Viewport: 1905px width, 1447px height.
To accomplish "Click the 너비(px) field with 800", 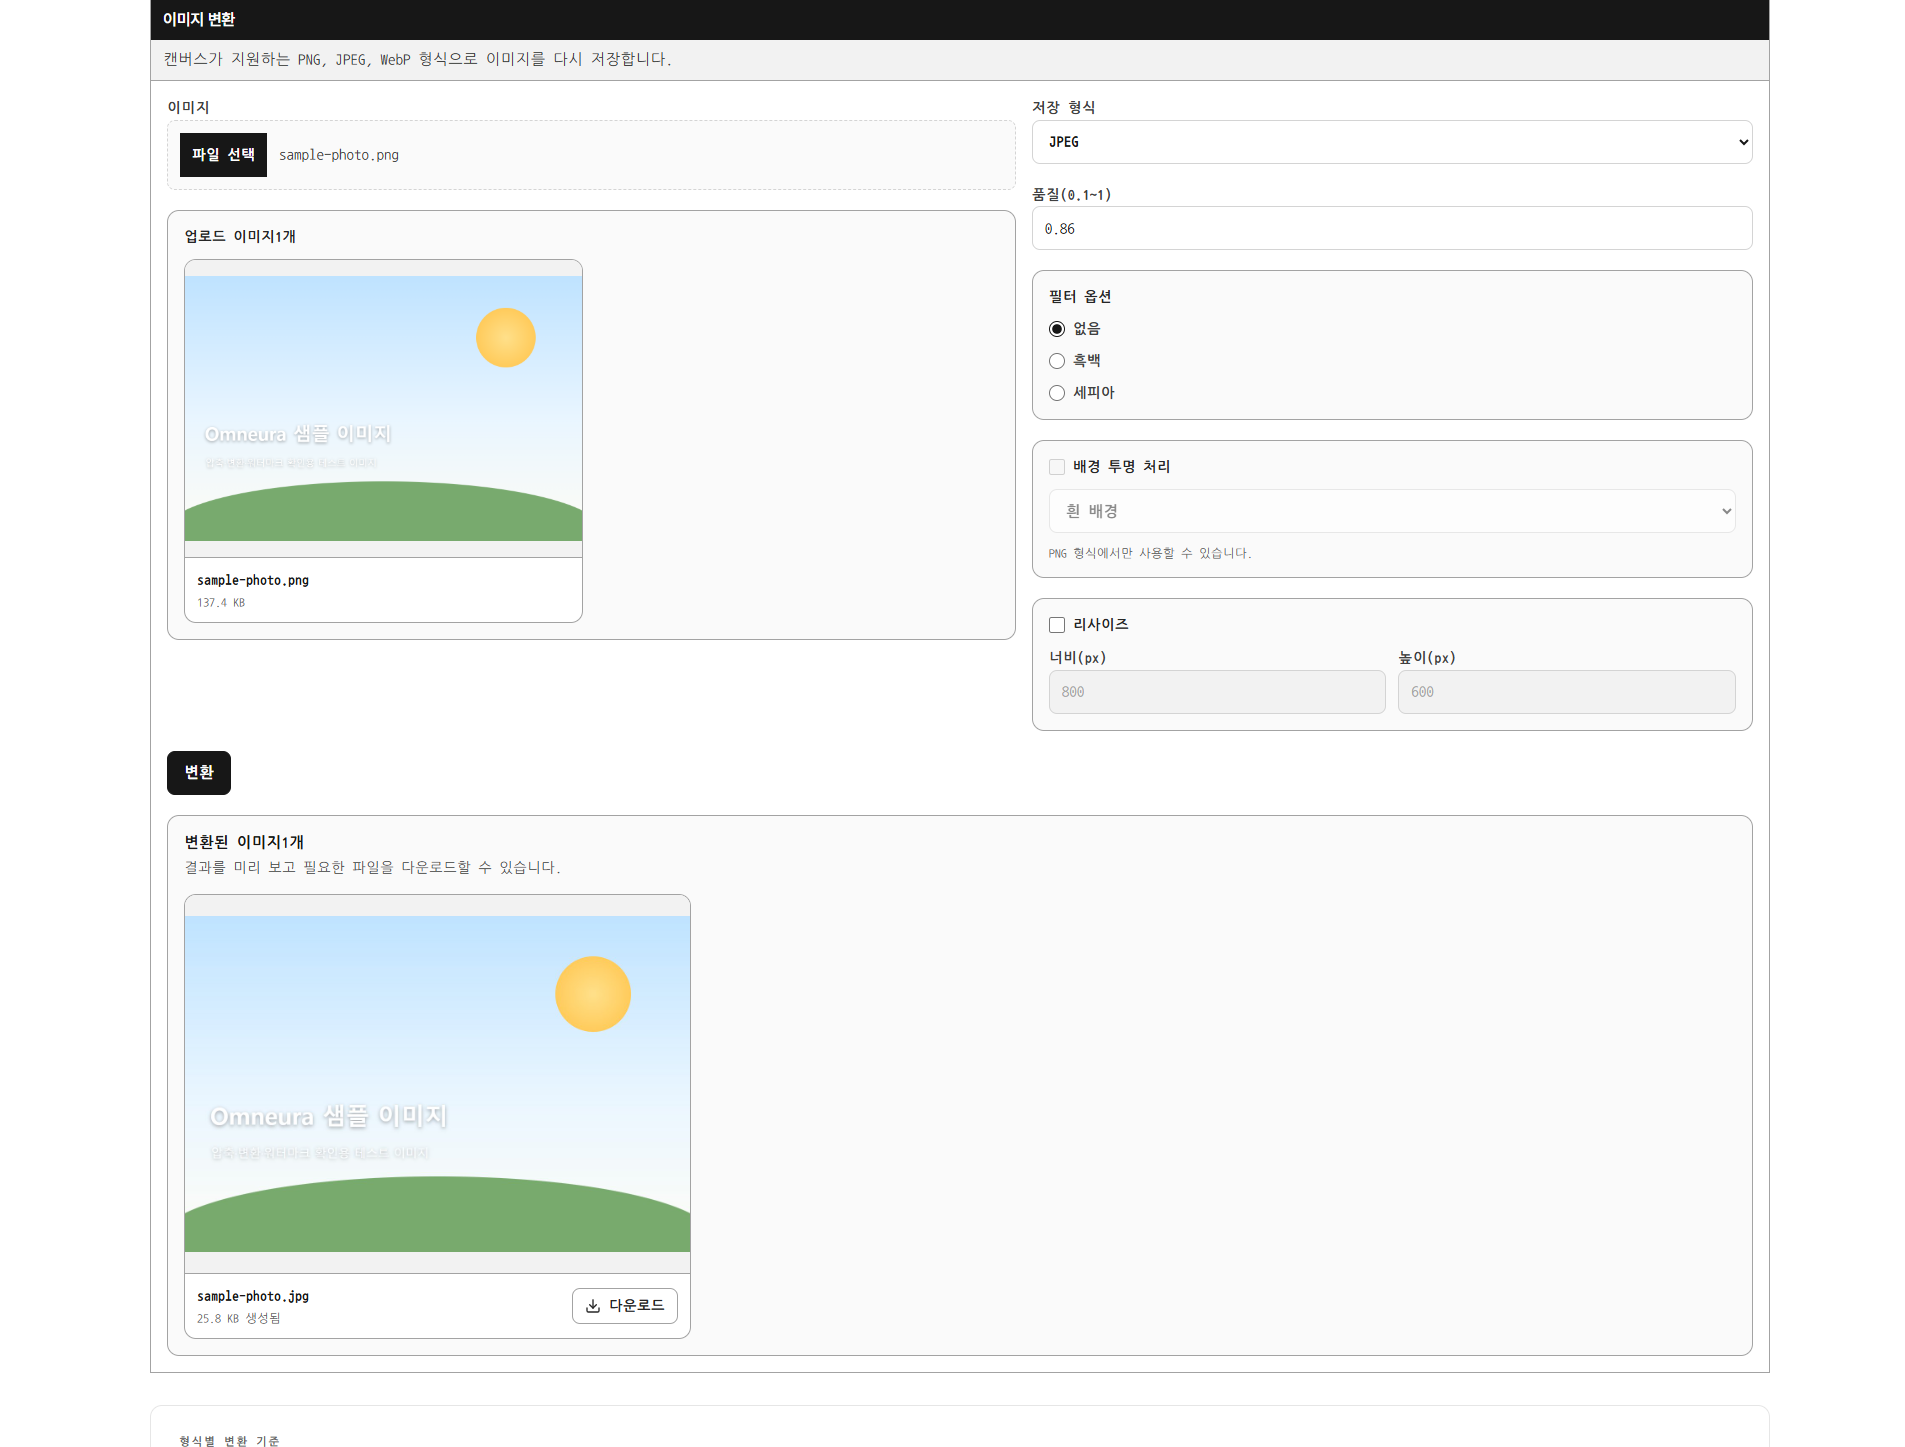I will (1217, 692).
